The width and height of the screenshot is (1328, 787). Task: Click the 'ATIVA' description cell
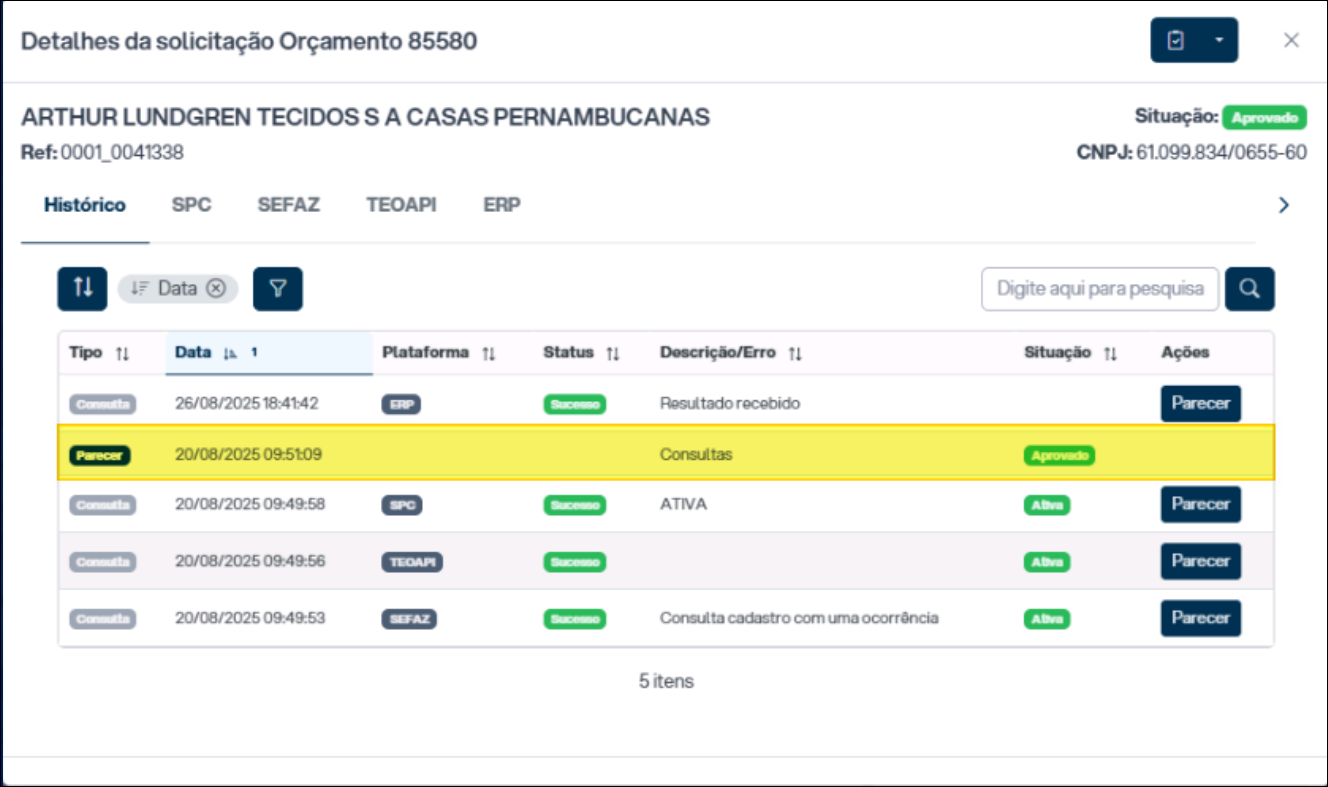(683, 504)
